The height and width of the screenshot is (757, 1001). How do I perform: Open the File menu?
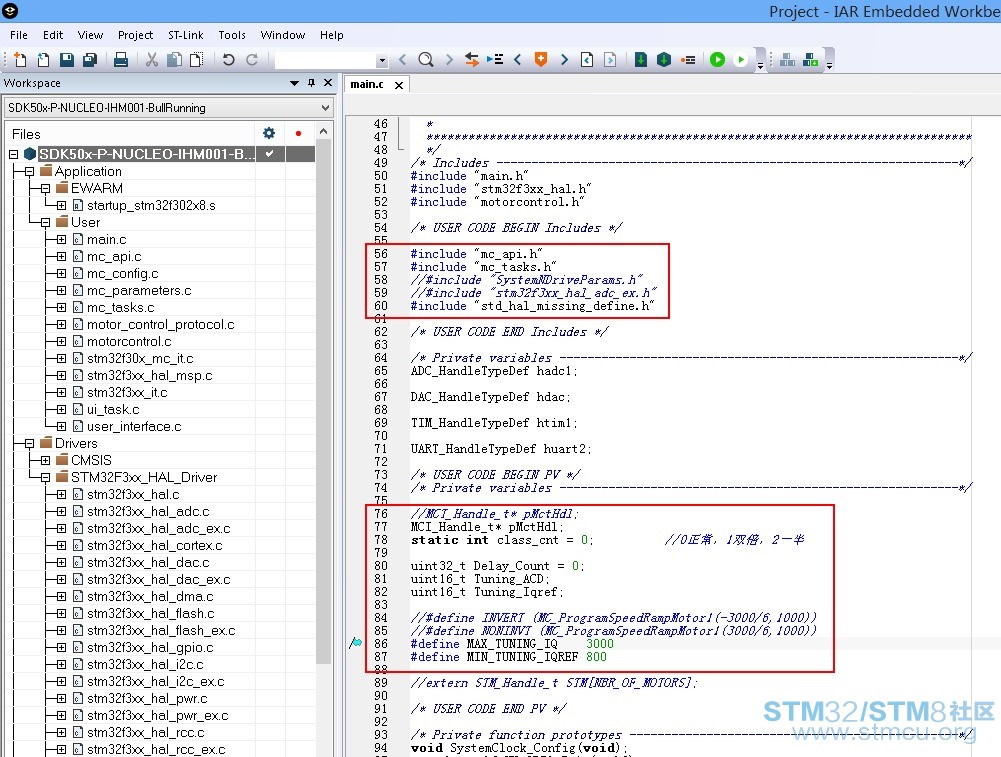[19, 35]
